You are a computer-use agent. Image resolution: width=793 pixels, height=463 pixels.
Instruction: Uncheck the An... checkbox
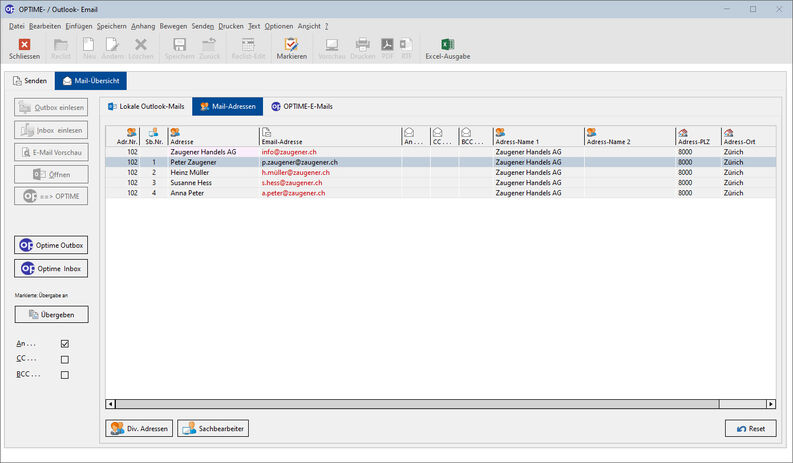[x=65, y=344]
